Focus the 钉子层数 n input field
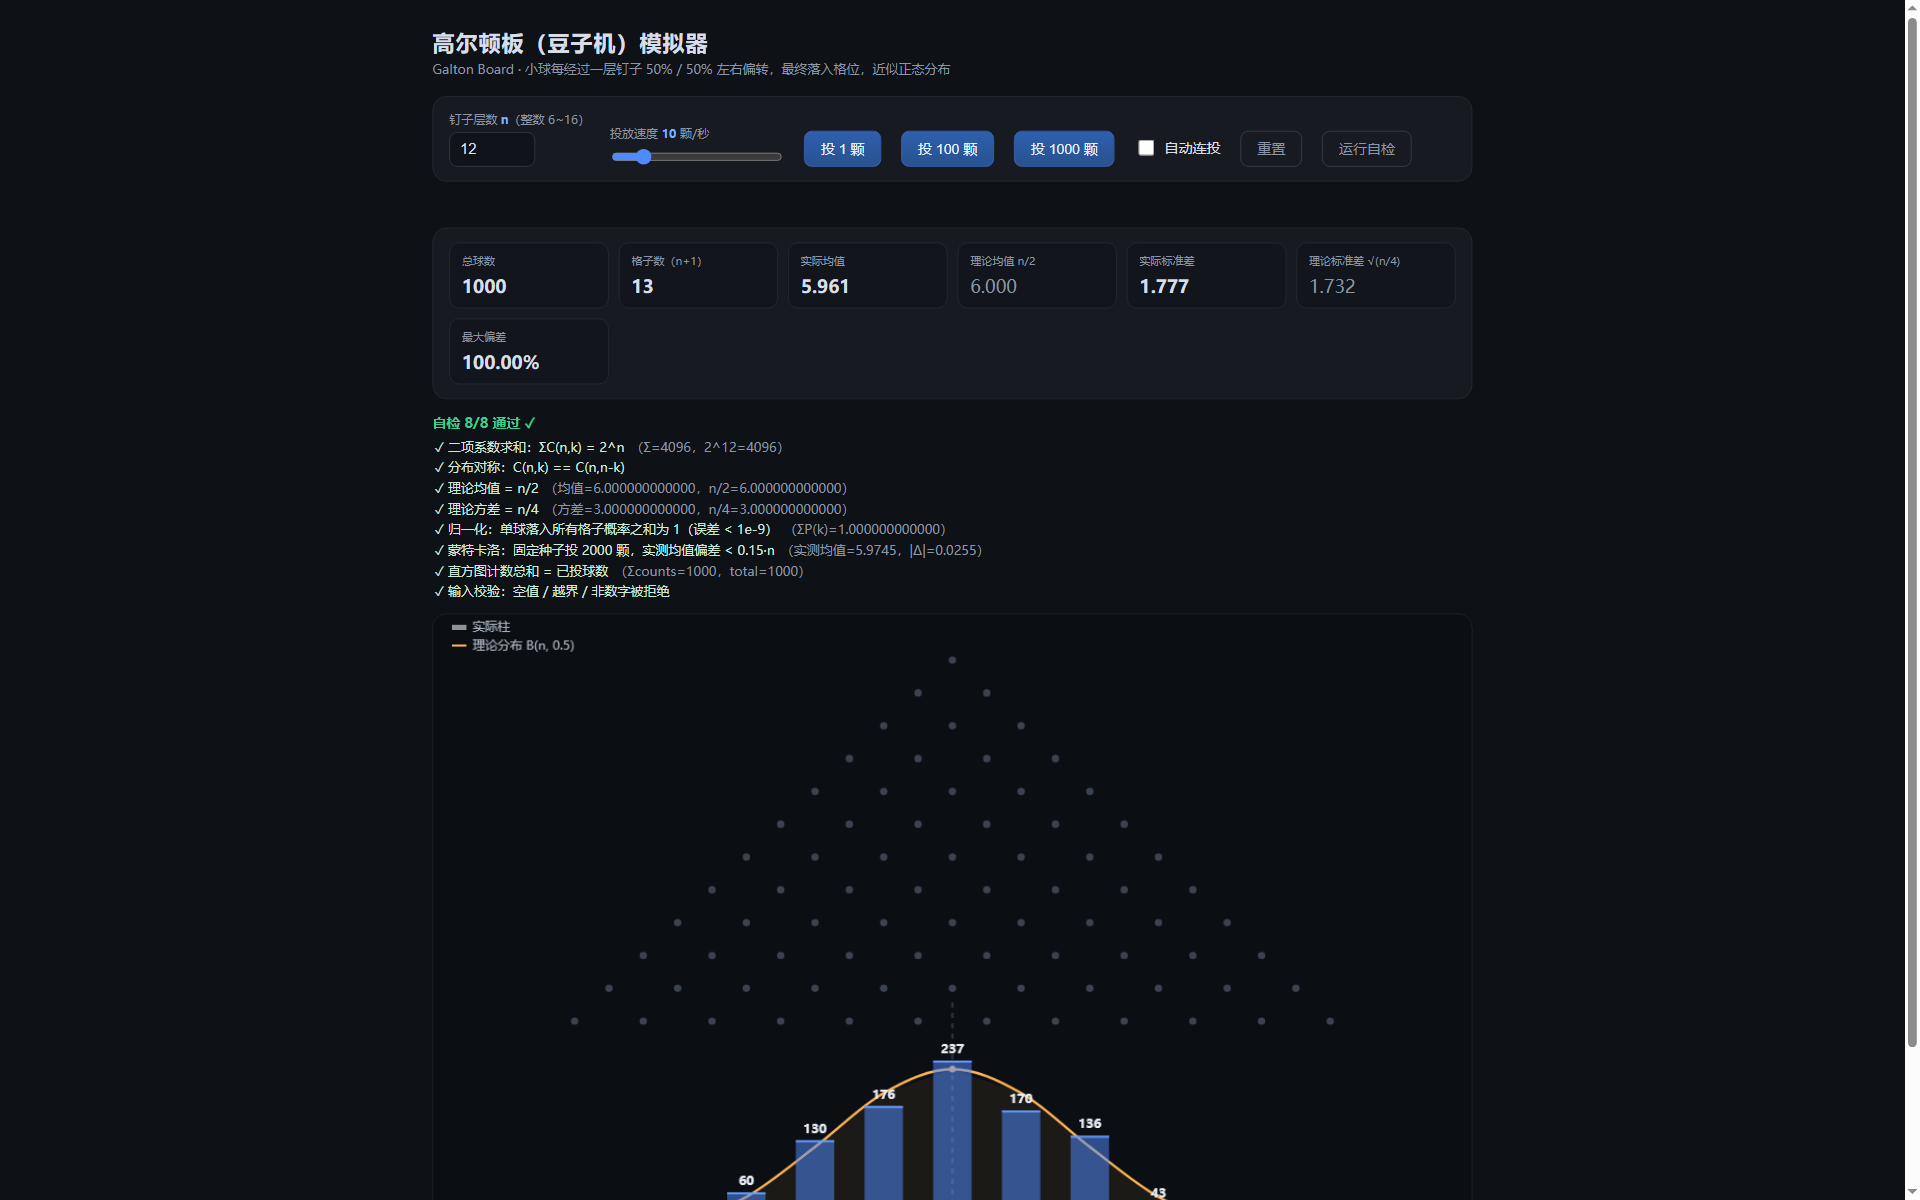The width and height of the screenshot is (1920, 1200). point(492,149)
